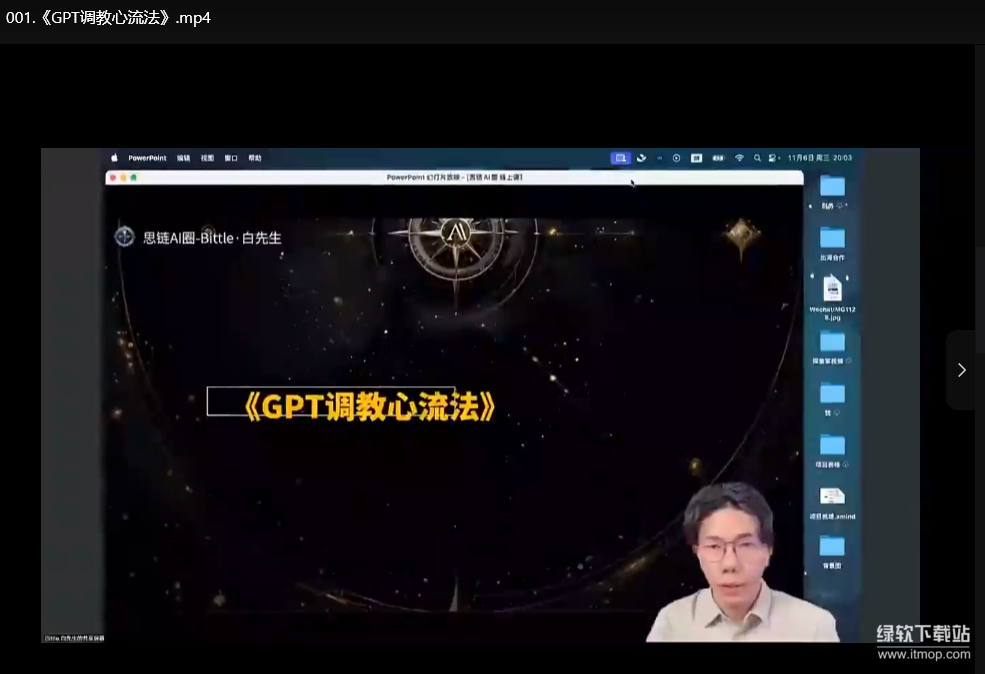Click the video file name 001.《GPT调教心流法》.mp4
The image size is (985, 674).
[x=108, y=18]
